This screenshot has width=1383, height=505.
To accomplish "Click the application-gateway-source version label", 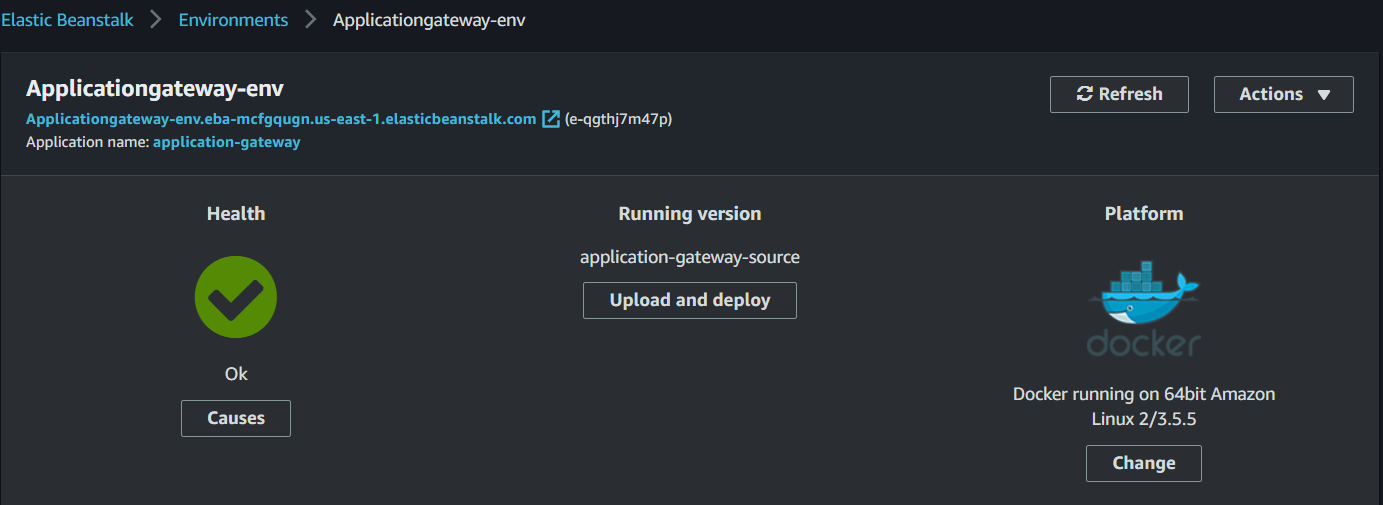I will tap(690, 257).
